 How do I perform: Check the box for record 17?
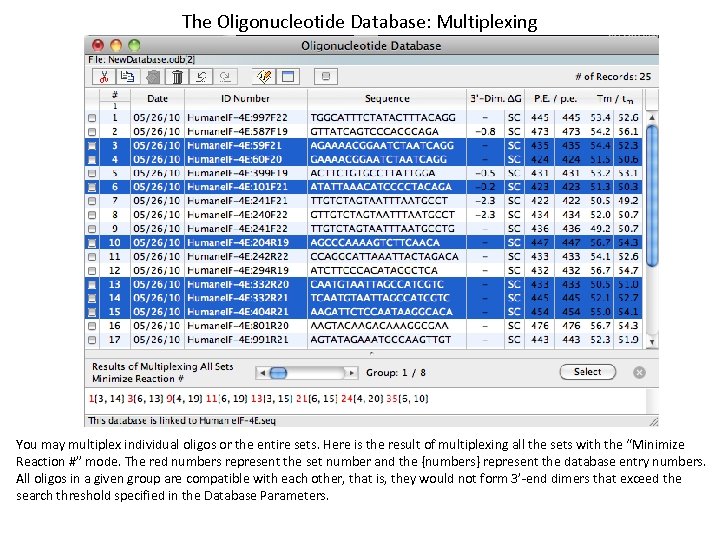point(92,340)
